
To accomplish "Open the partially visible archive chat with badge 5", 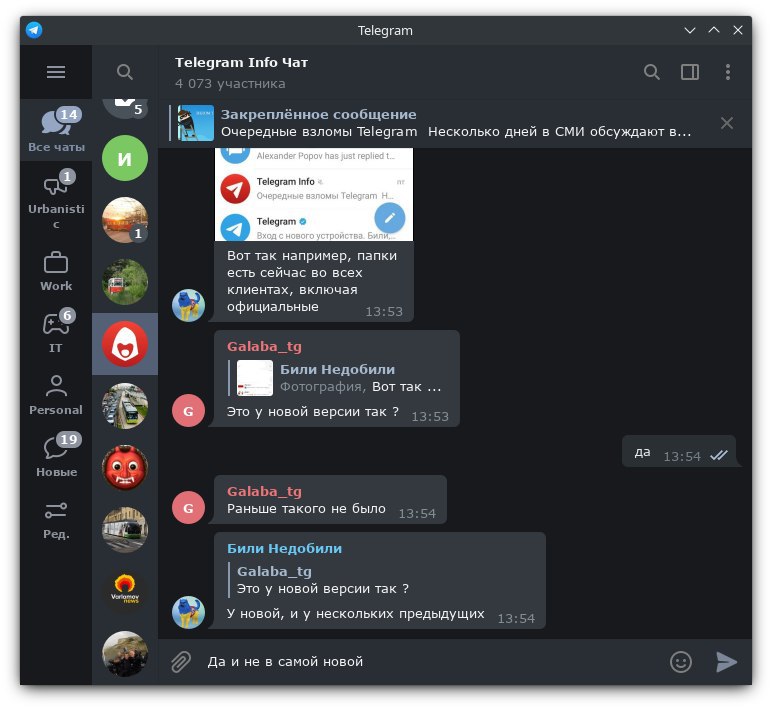I will (125, 109).
